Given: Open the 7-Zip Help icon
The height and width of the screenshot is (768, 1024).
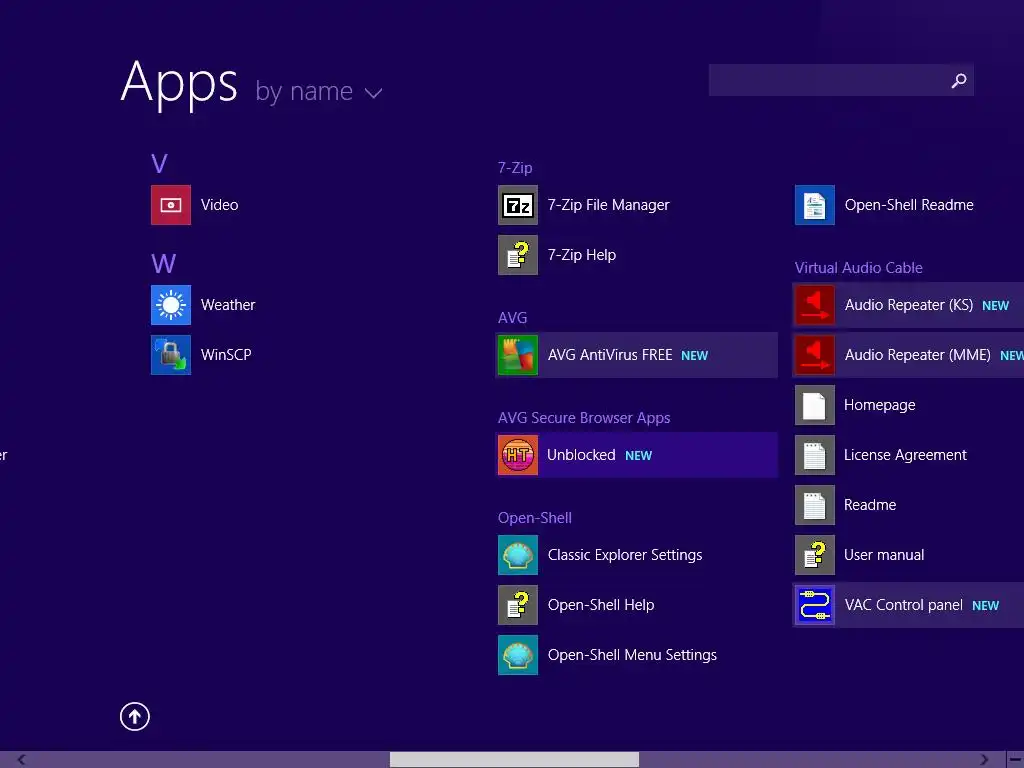Looking at the screenshot, I should click(518, 255).
